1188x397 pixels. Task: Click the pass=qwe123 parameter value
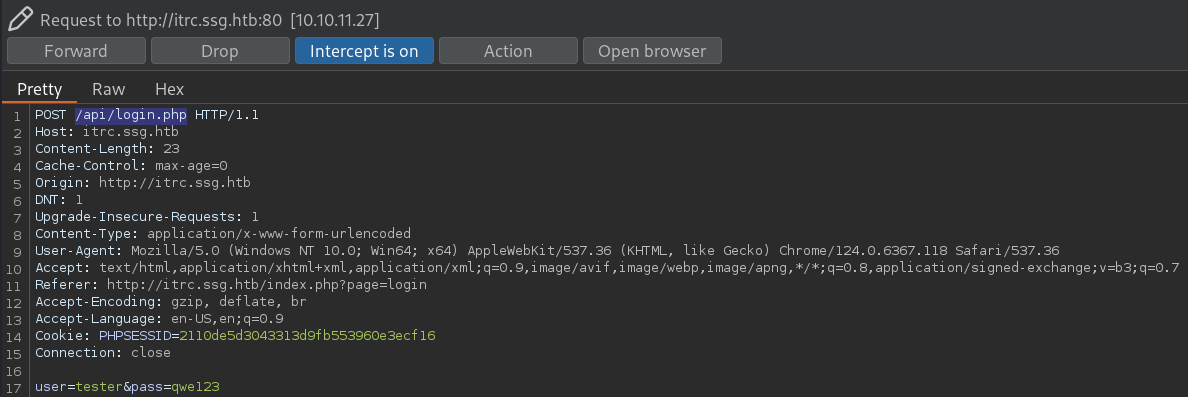(195, 386)
